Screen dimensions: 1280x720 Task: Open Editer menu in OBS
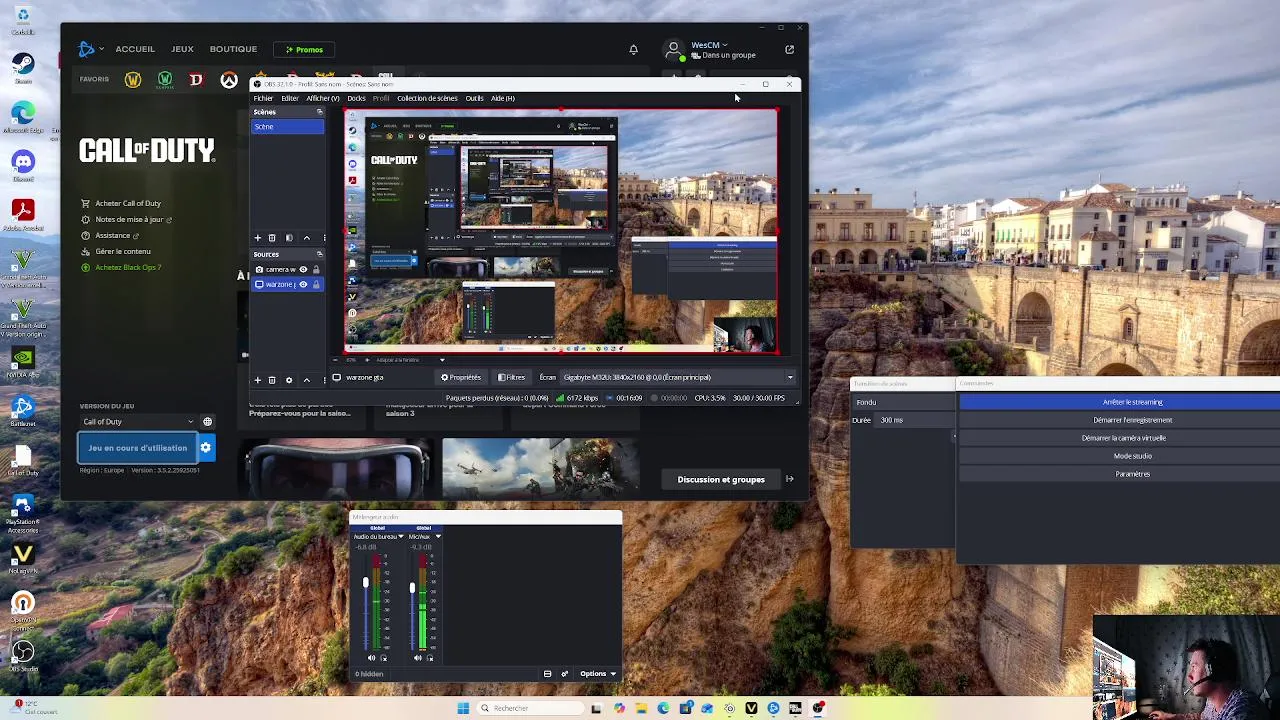290,98
